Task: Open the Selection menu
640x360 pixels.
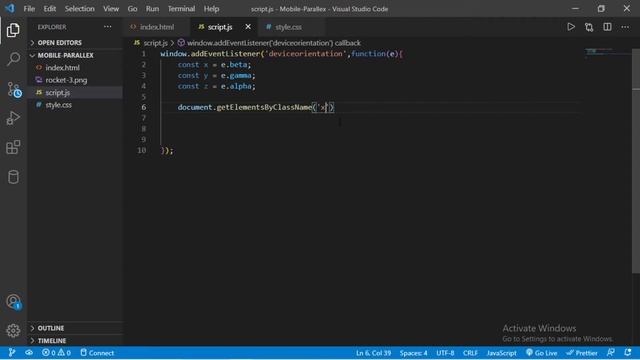Action: 80,9
